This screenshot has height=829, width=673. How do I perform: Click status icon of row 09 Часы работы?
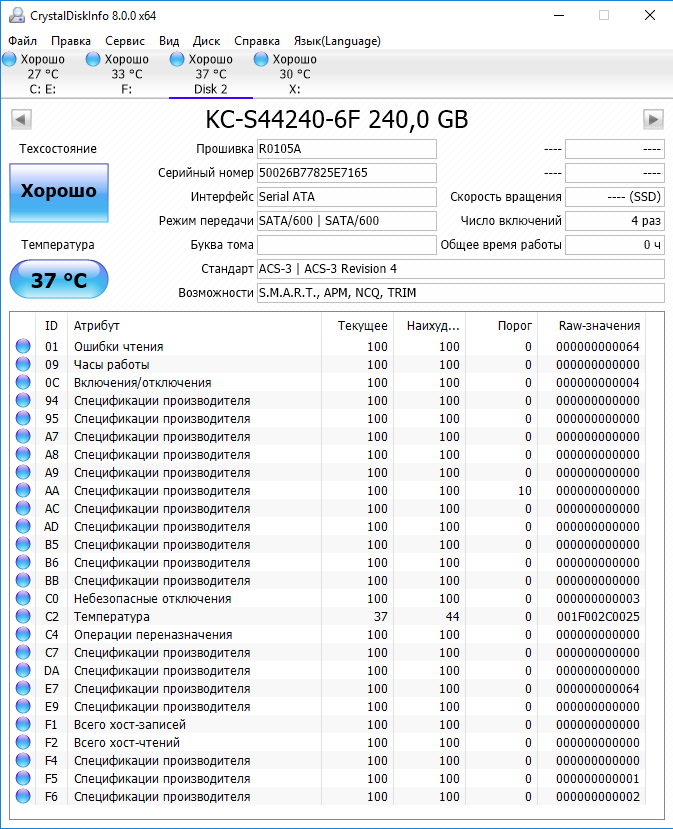[23, 364]
